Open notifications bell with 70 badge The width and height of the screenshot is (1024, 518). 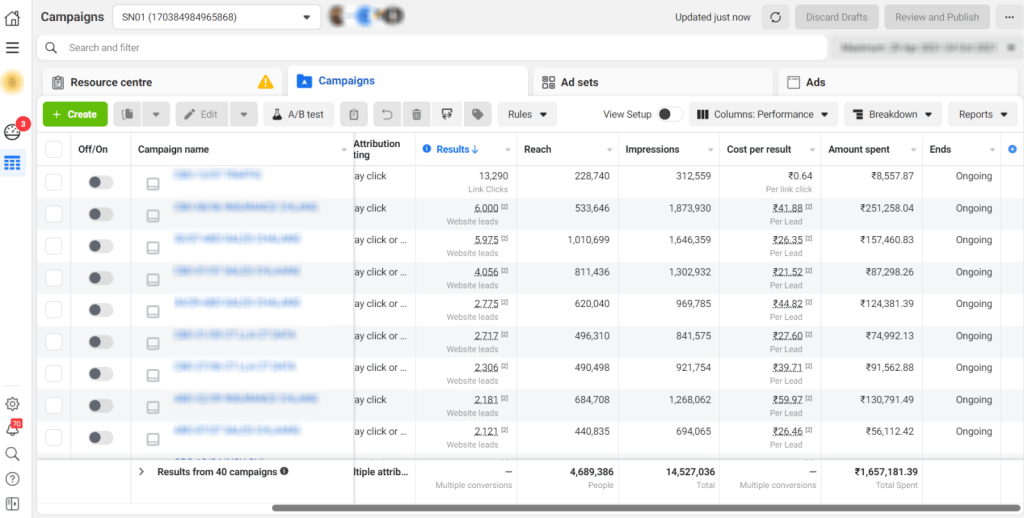[x=12, y=429]
